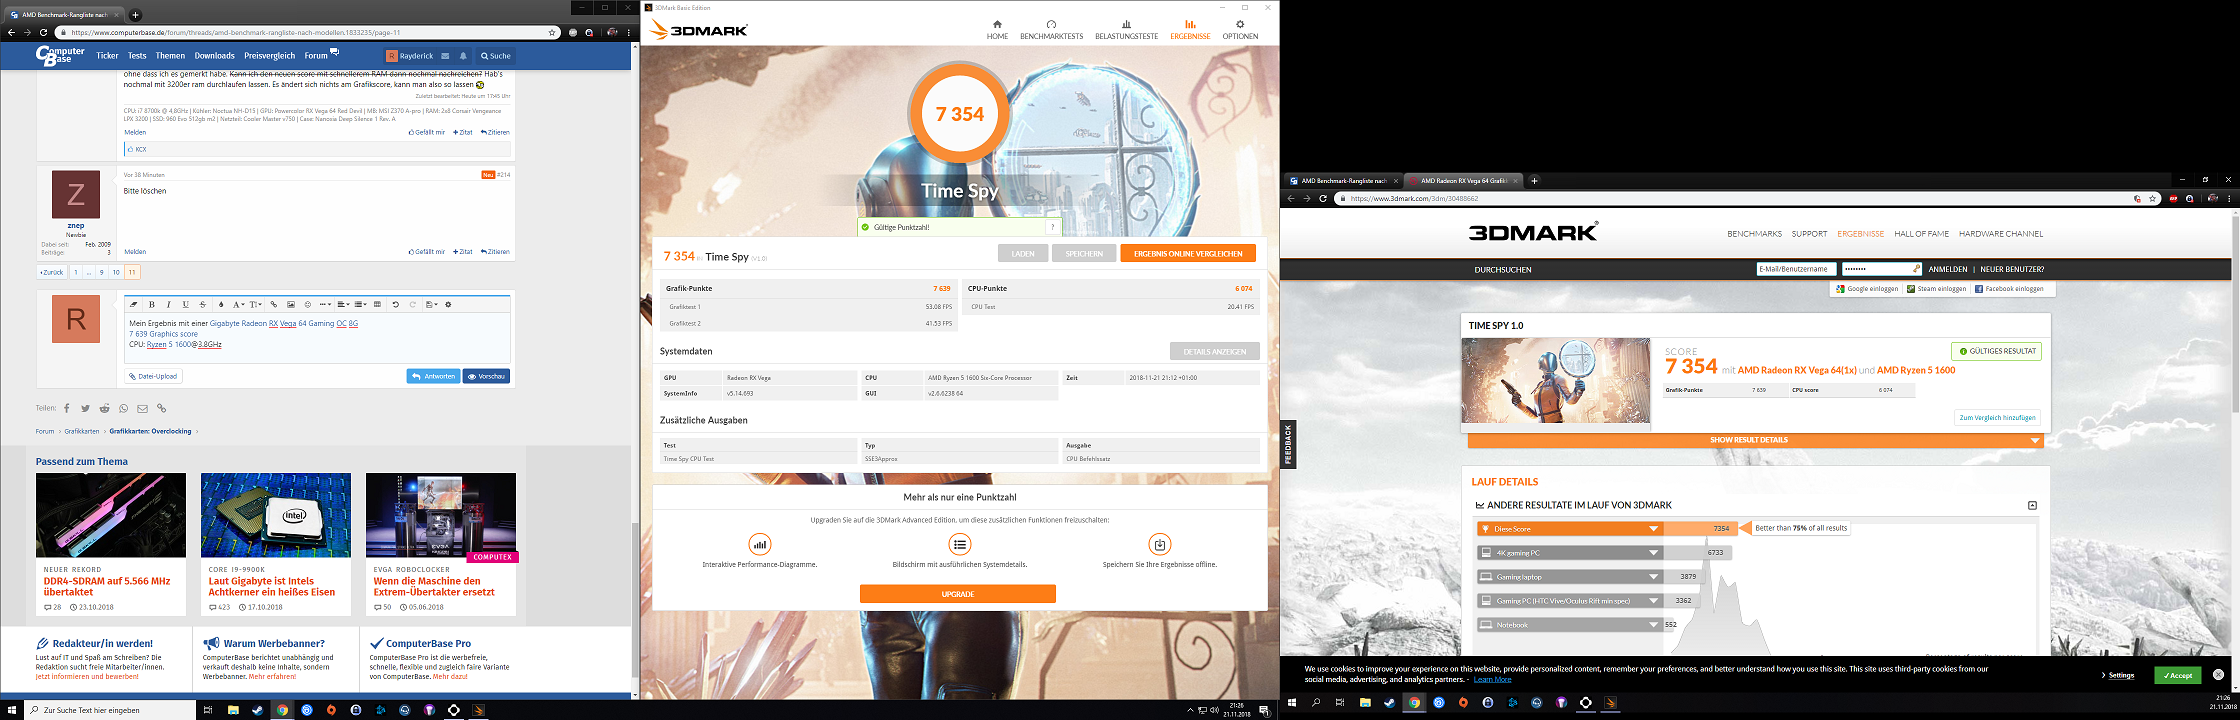Screen dimensions: 2240x720
Task: Open the list style dropdown in editor
Action: click(360, 304)
